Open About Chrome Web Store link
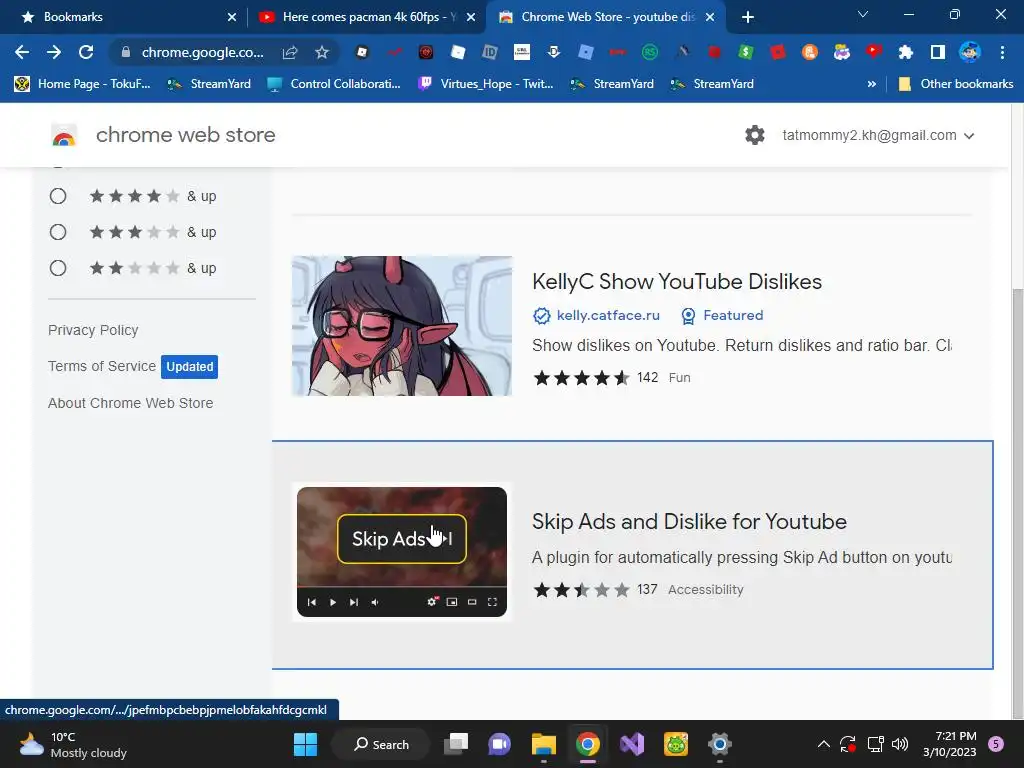The width and height of the screenshot is (1024, 768). [x=131, y=403]
